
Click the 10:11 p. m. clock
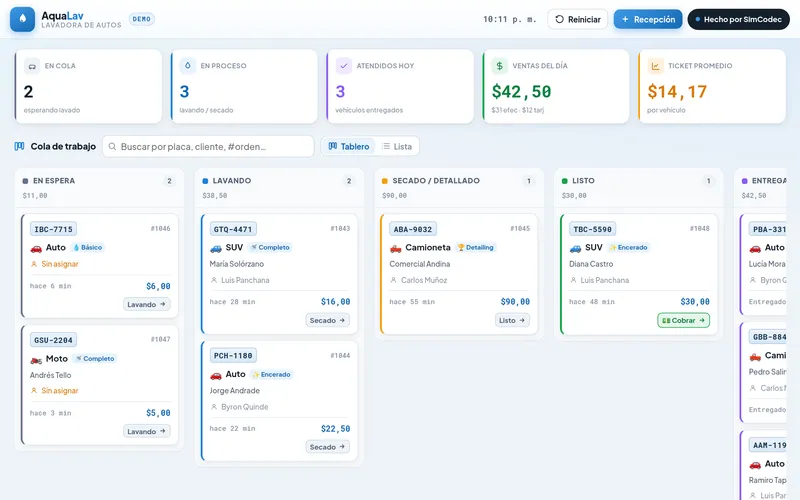click(x=510, y=19)
